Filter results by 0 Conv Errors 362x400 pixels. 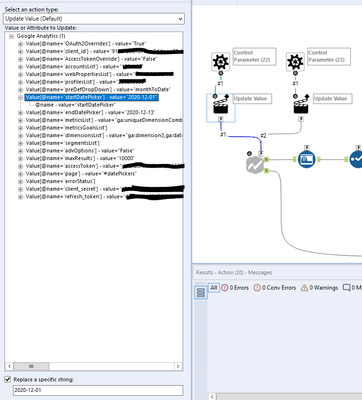point(275,288)
